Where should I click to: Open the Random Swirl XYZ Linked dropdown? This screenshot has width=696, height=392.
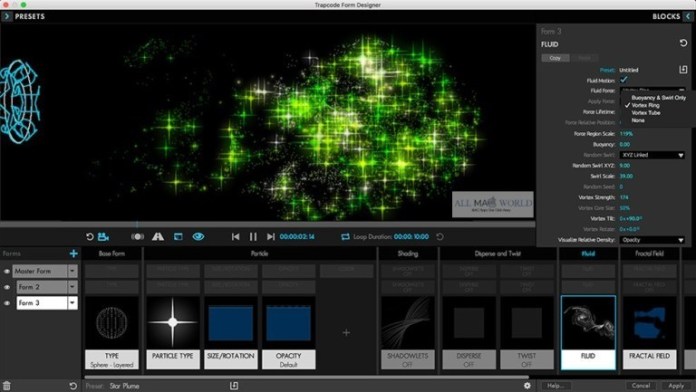pos(652,155)
